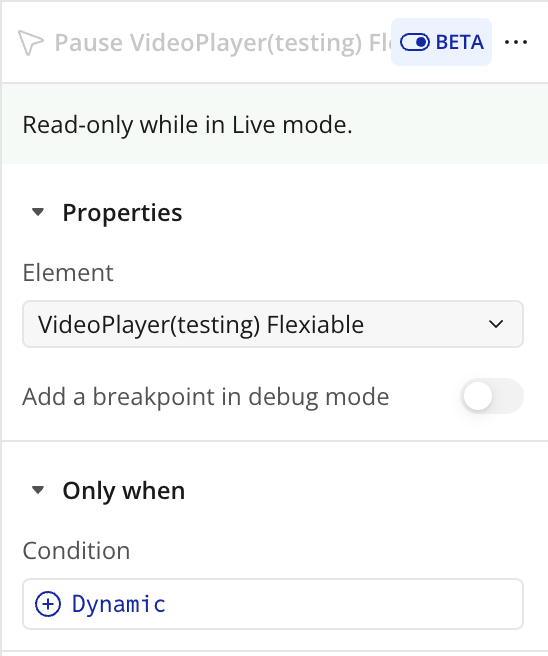Click the Dynamic condition link
Screen dimensions: 548x656
point(119,604)
